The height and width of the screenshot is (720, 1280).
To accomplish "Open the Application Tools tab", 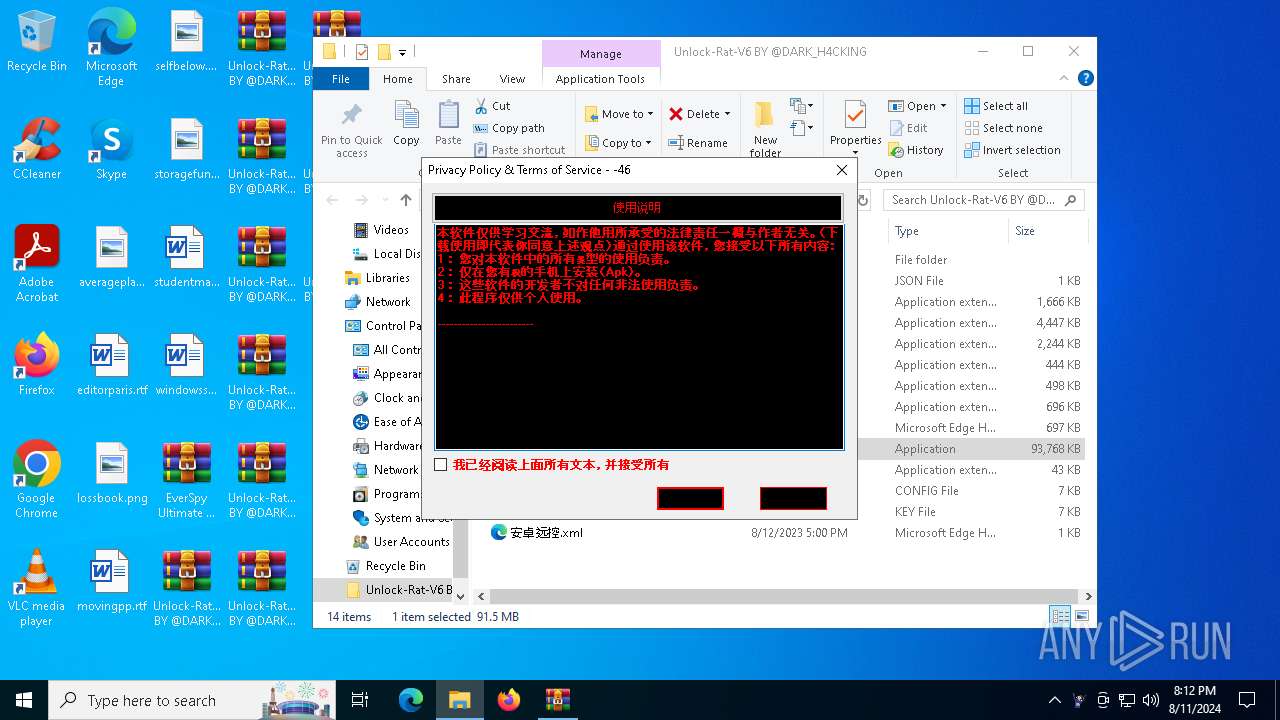I will point(600,79).
